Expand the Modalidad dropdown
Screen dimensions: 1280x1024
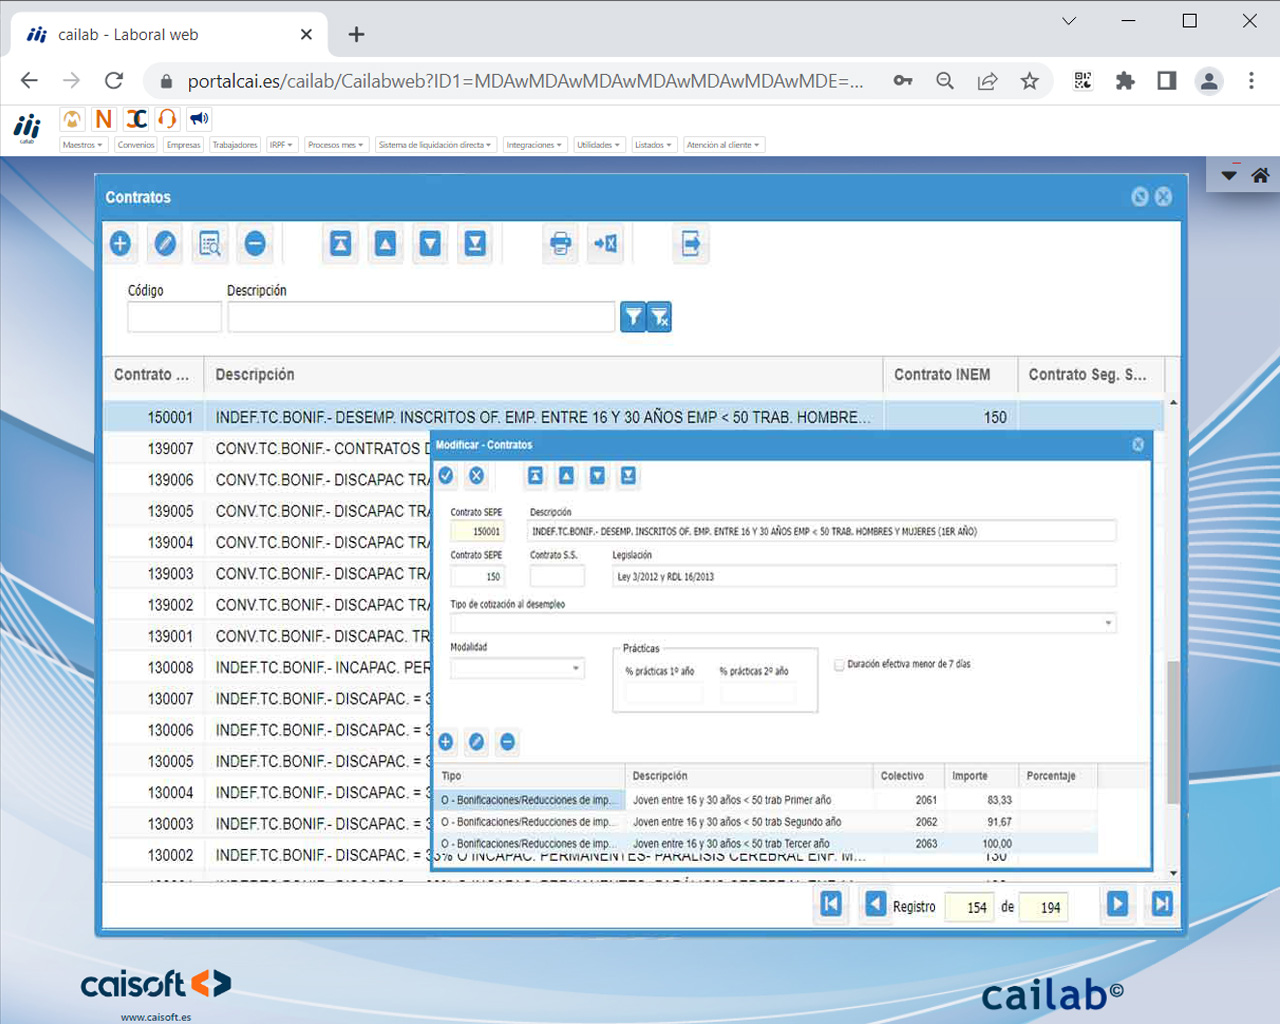(x=575, y=668)
